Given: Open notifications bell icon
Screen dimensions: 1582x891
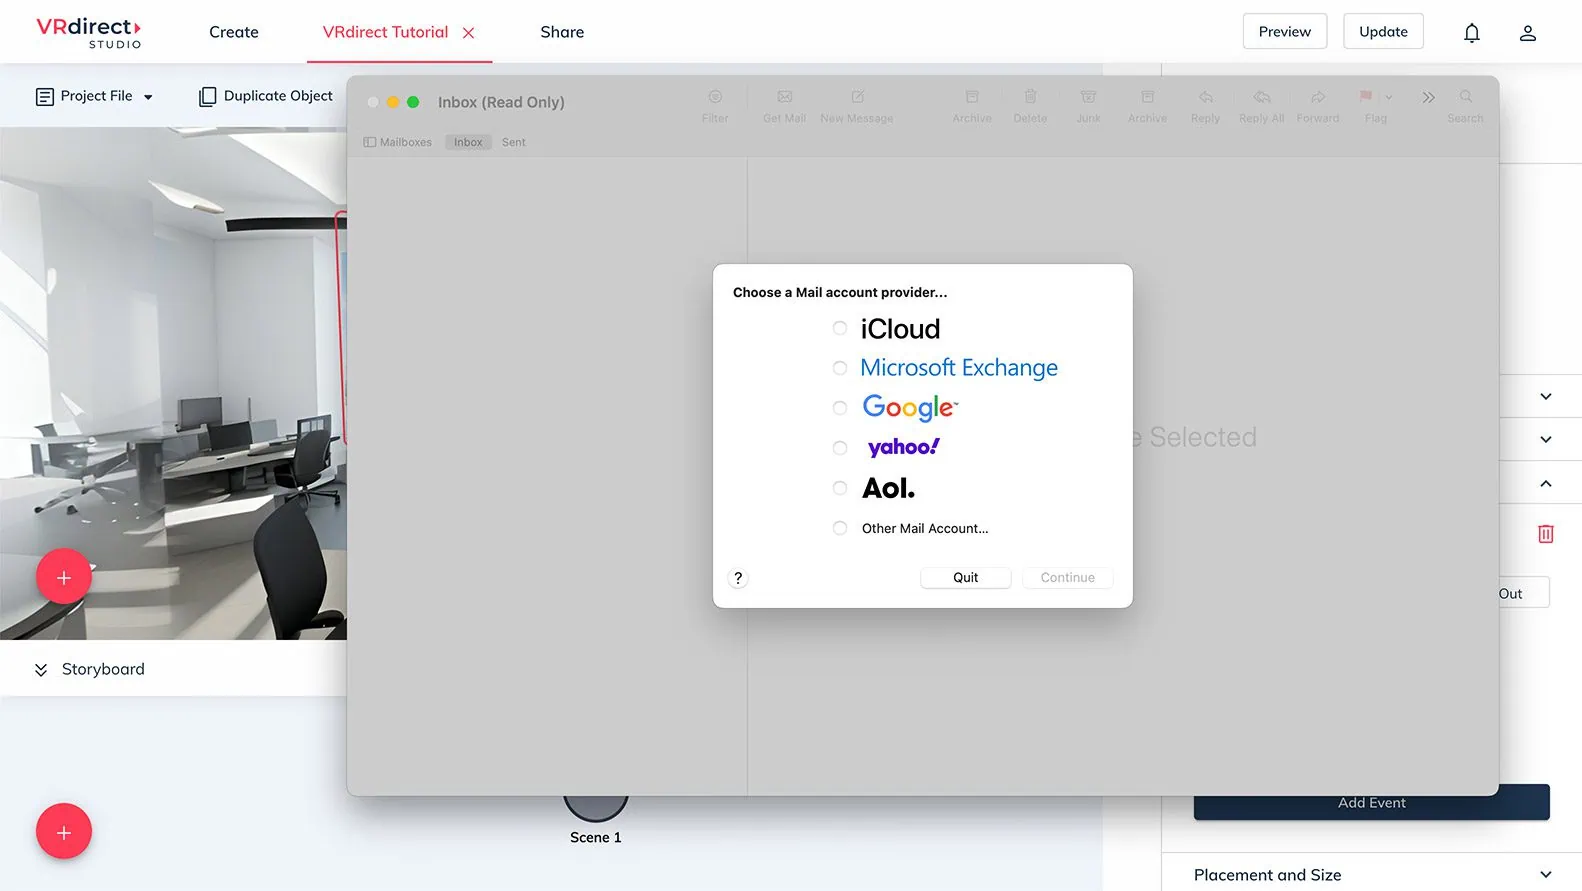Looking at the screenshot, I should 1472,33.
